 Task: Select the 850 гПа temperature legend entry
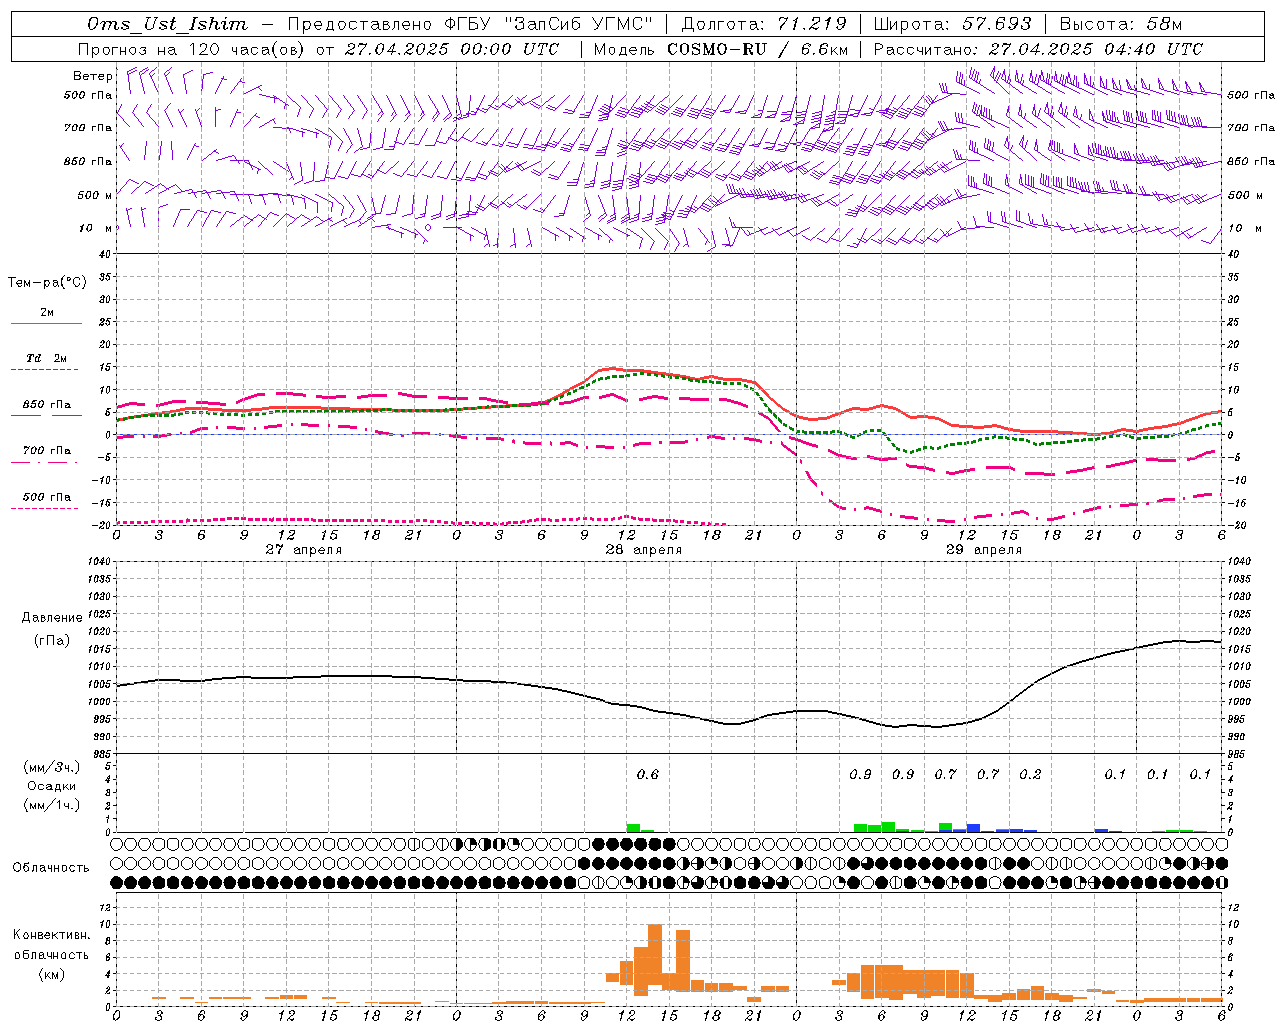tap(46, 406)
